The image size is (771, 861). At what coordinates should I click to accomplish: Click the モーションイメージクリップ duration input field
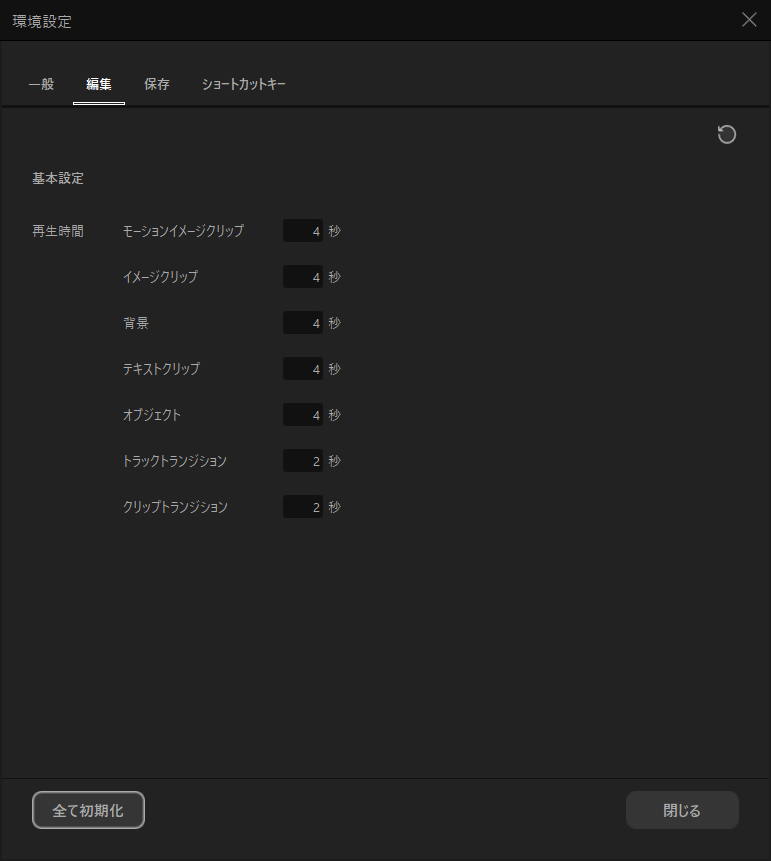[303, 231]
